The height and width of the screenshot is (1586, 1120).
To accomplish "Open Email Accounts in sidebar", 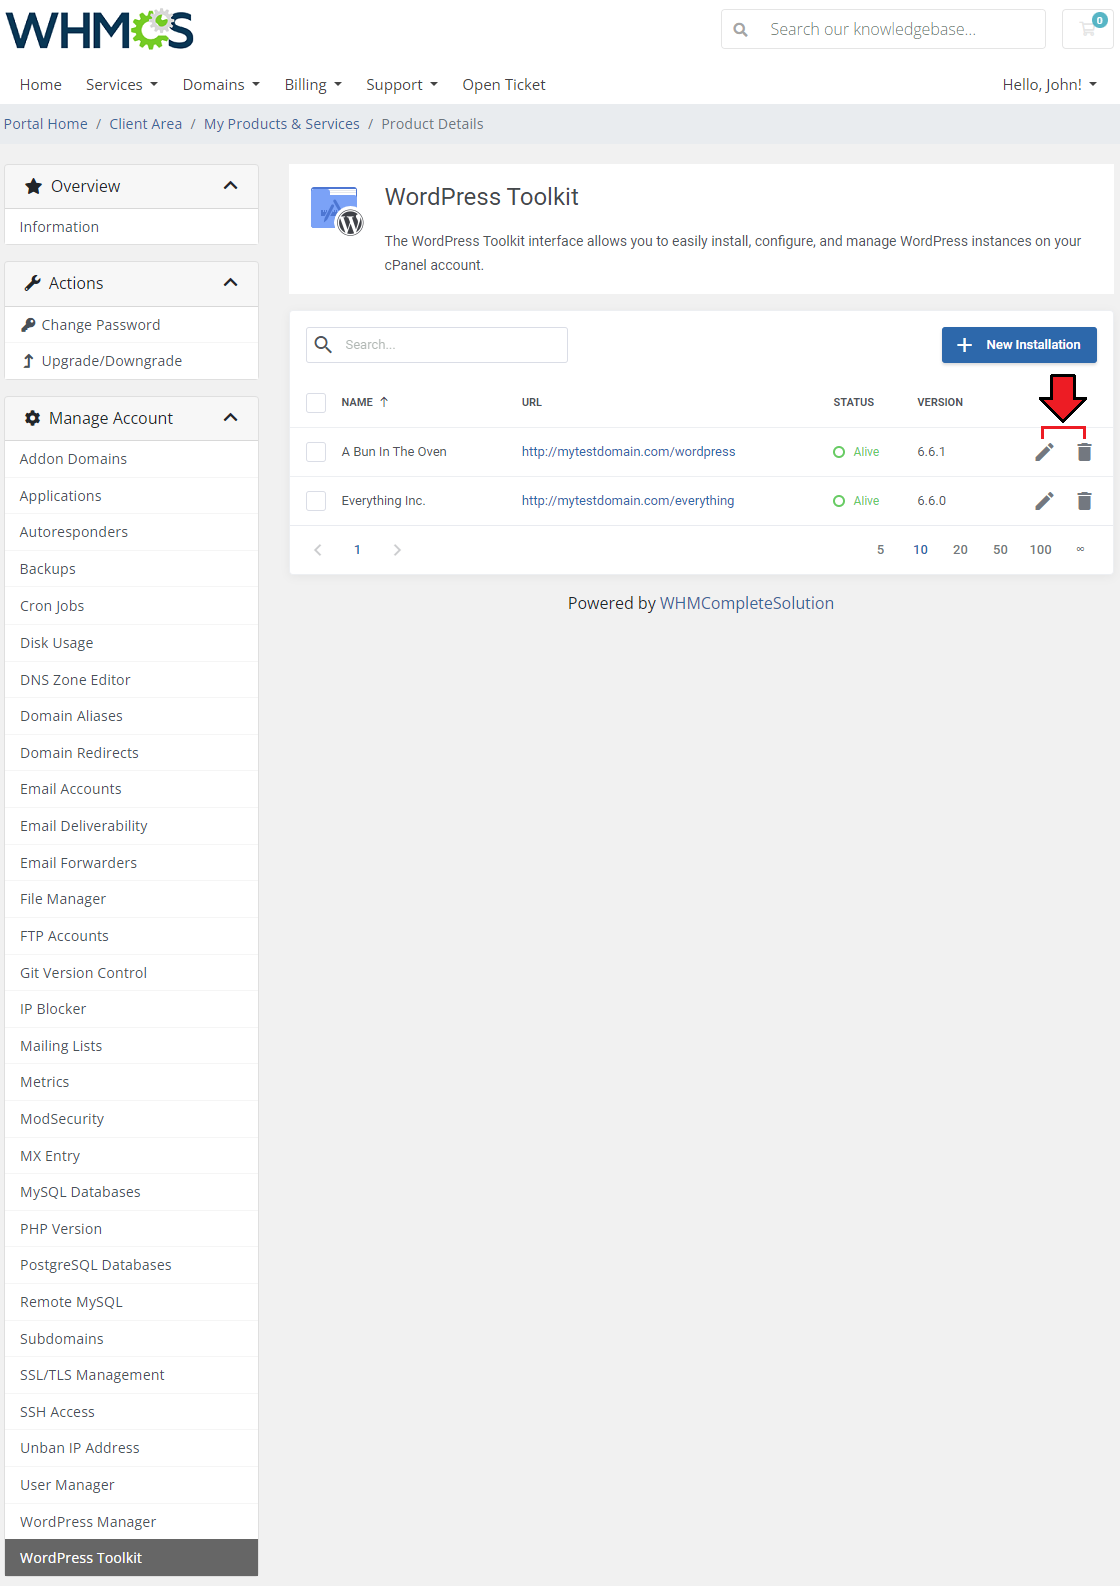I will 132,789.
